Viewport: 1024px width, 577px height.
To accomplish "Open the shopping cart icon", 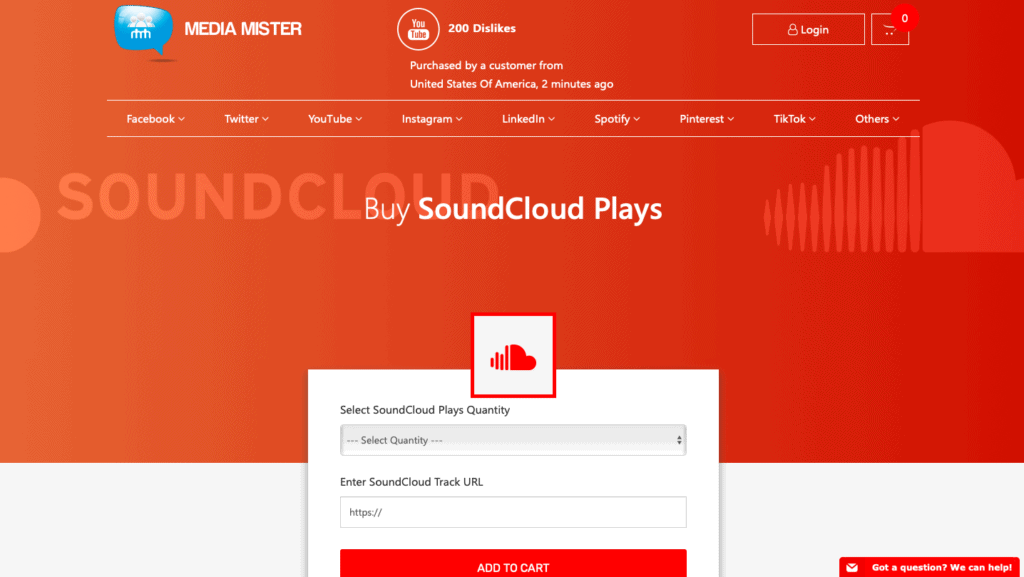I will pyautogui.click(x=889, y=29).
